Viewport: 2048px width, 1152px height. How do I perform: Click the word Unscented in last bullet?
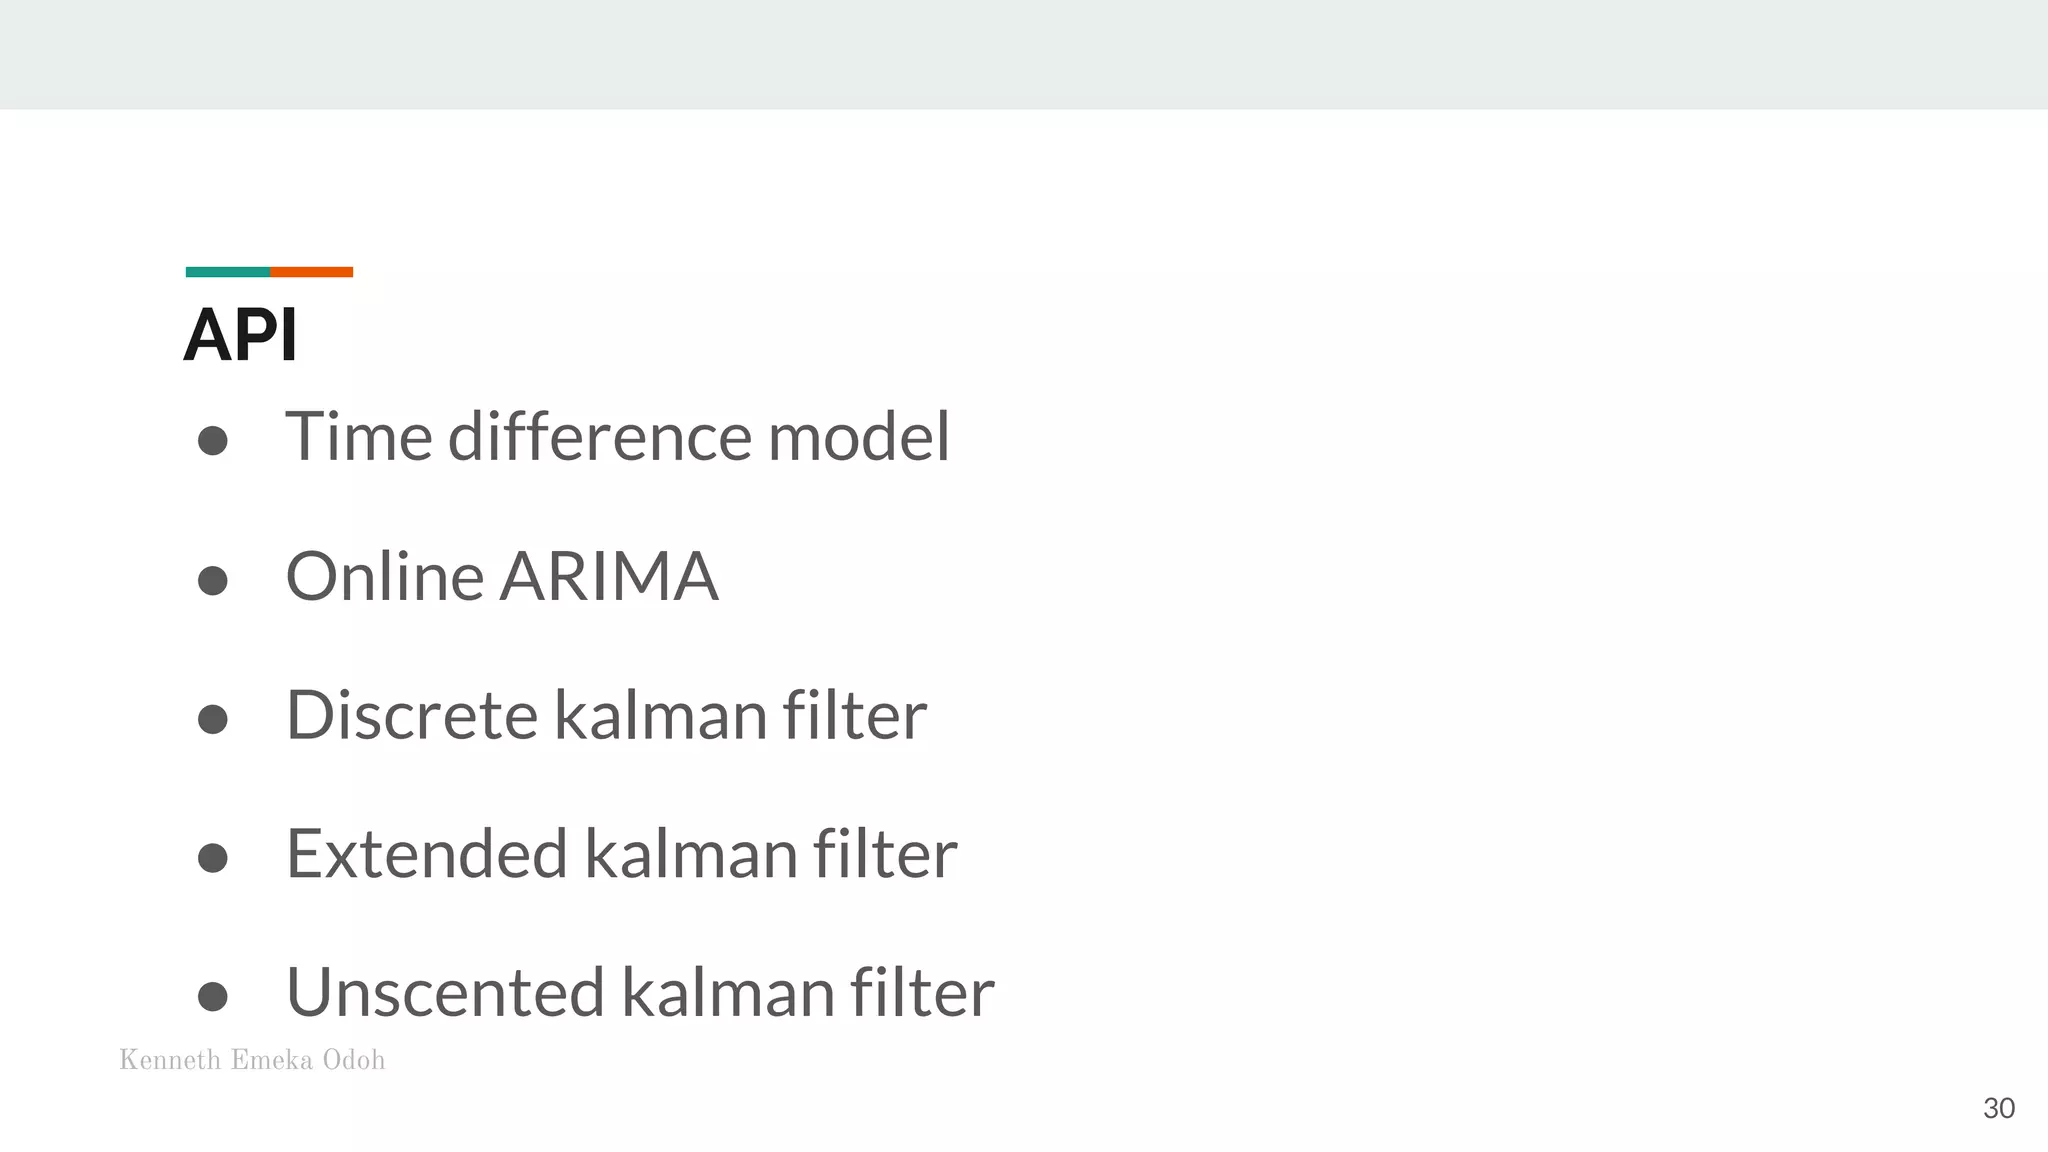coord(445,993)
